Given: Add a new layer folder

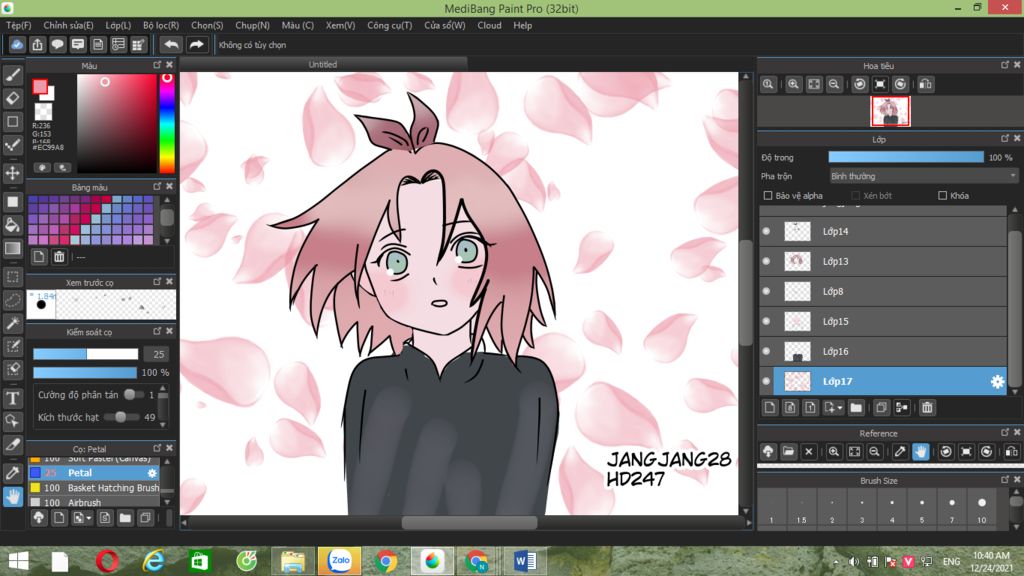Looking at the screenshot, I should click(x=856, y=408).
